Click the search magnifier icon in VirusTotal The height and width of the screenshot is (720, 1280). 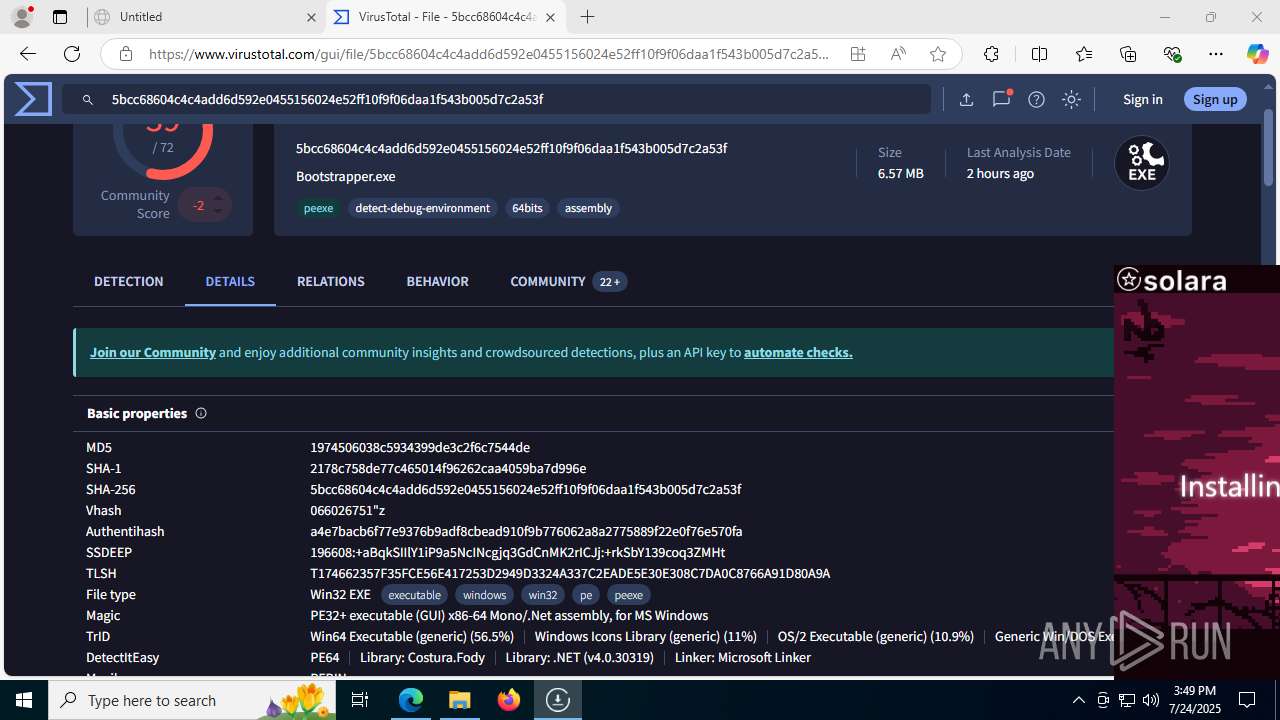(x=88, y=99)
